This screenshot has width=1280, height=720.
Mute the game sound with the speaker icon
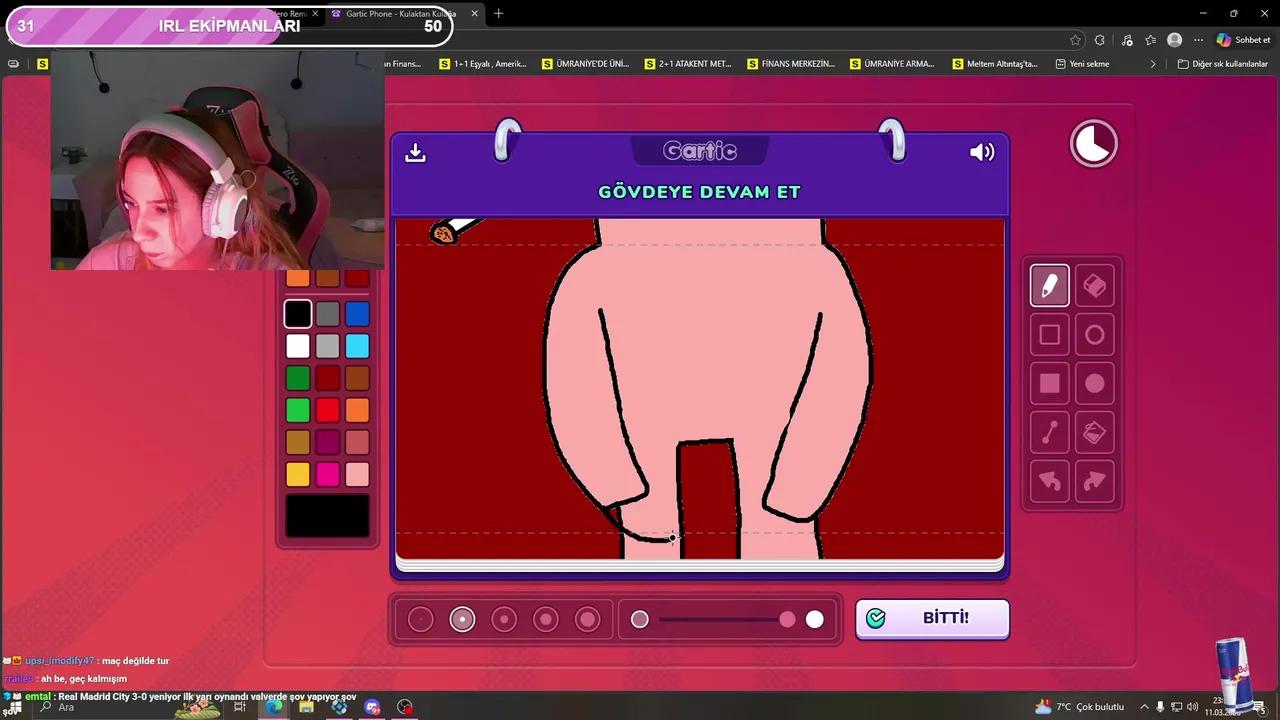pos(981,152)
